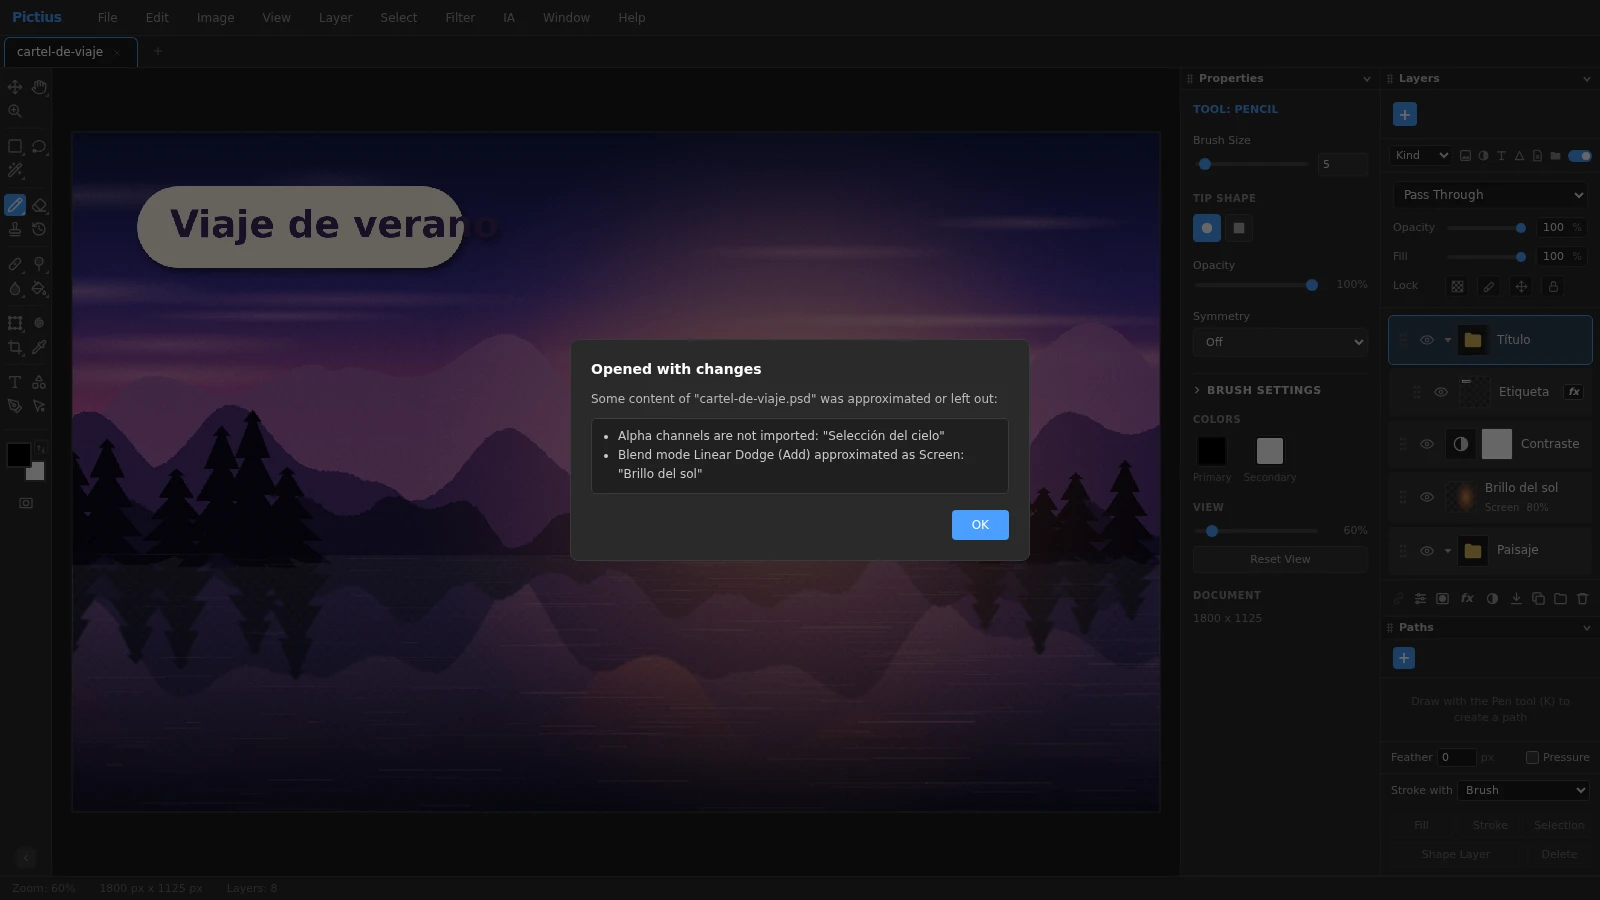Select the Eraser tool
Viewport: 1600px width, 900px height.
coord(39,205)
